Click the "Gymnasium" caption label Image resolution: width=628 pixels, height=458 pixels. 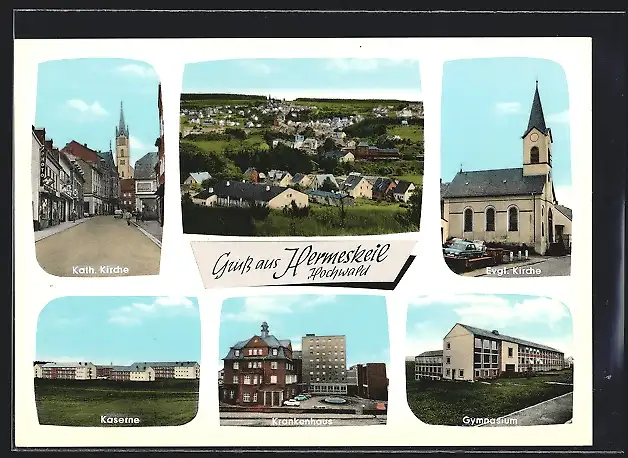pyautogui.click(x=490, y=421)
